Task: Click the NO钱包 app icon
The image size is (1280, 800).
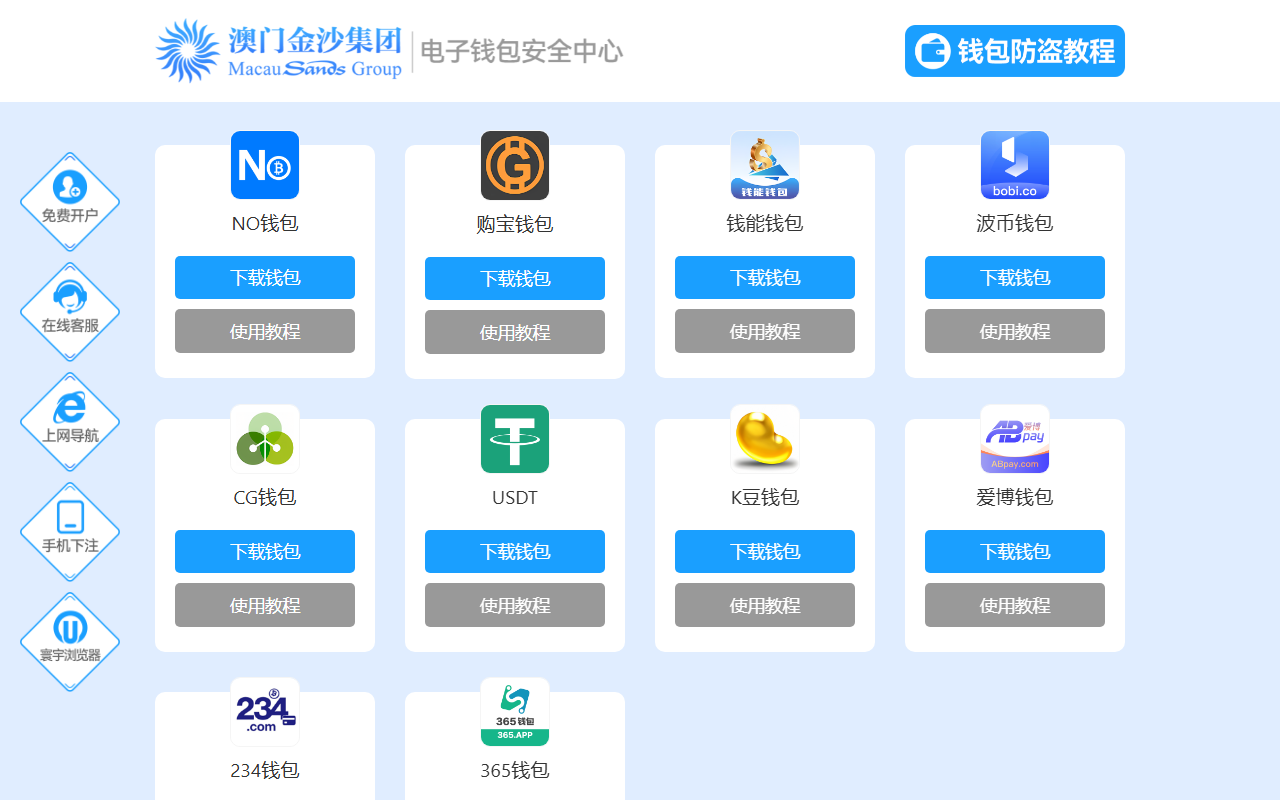Action: [265, 165]
